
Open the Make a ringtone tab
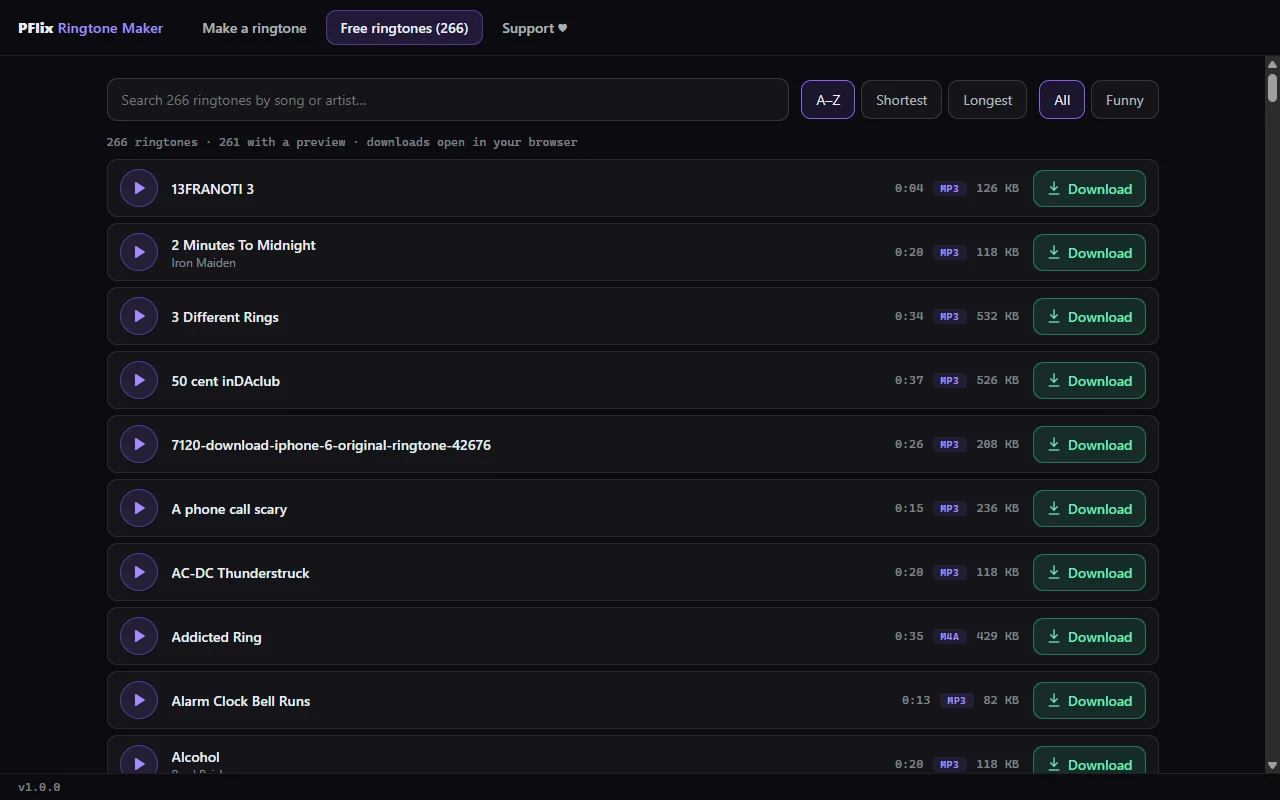(x=254, y=28)
